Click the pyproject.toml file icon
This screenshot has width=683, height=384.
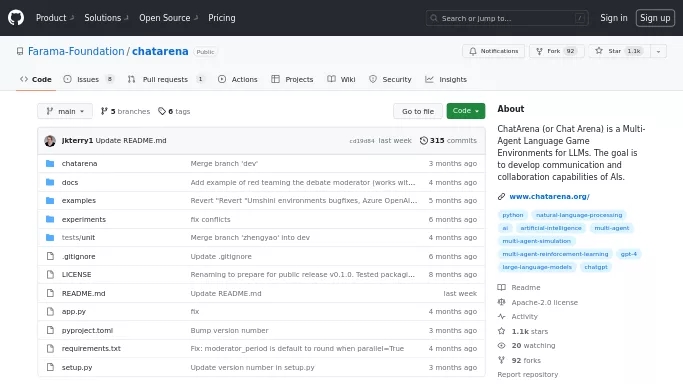coord(50,330)
